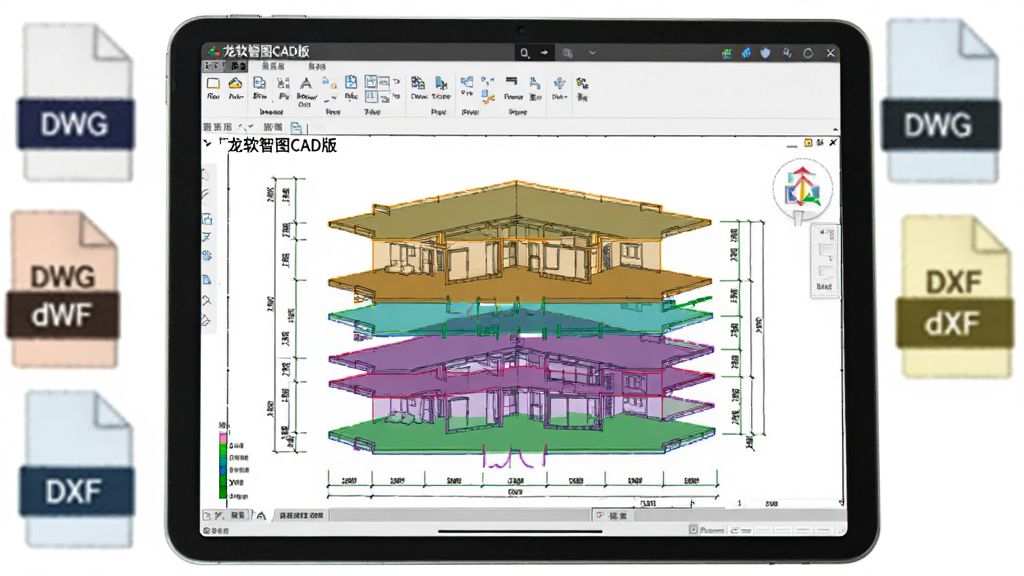Click the bottom icon in the left vertical toolbar
This screenshot has height=576, width=1024.
tap(207, 321)
